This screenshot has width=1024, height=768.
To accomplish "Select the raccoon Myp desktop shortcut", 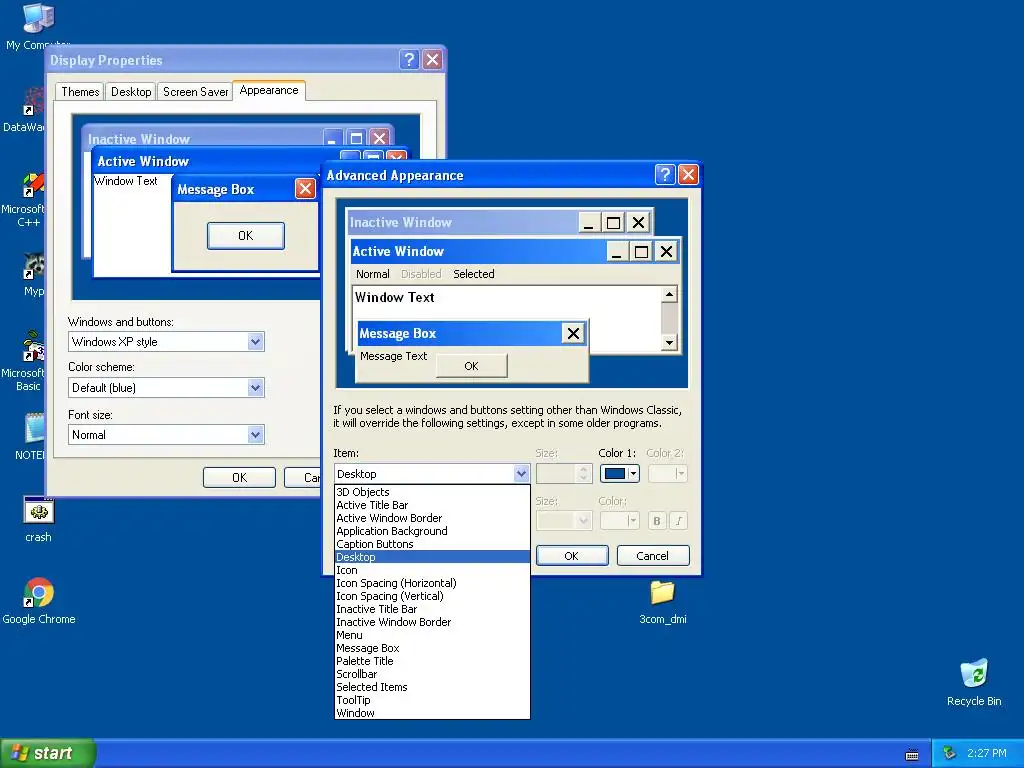I will coord(33,266).
